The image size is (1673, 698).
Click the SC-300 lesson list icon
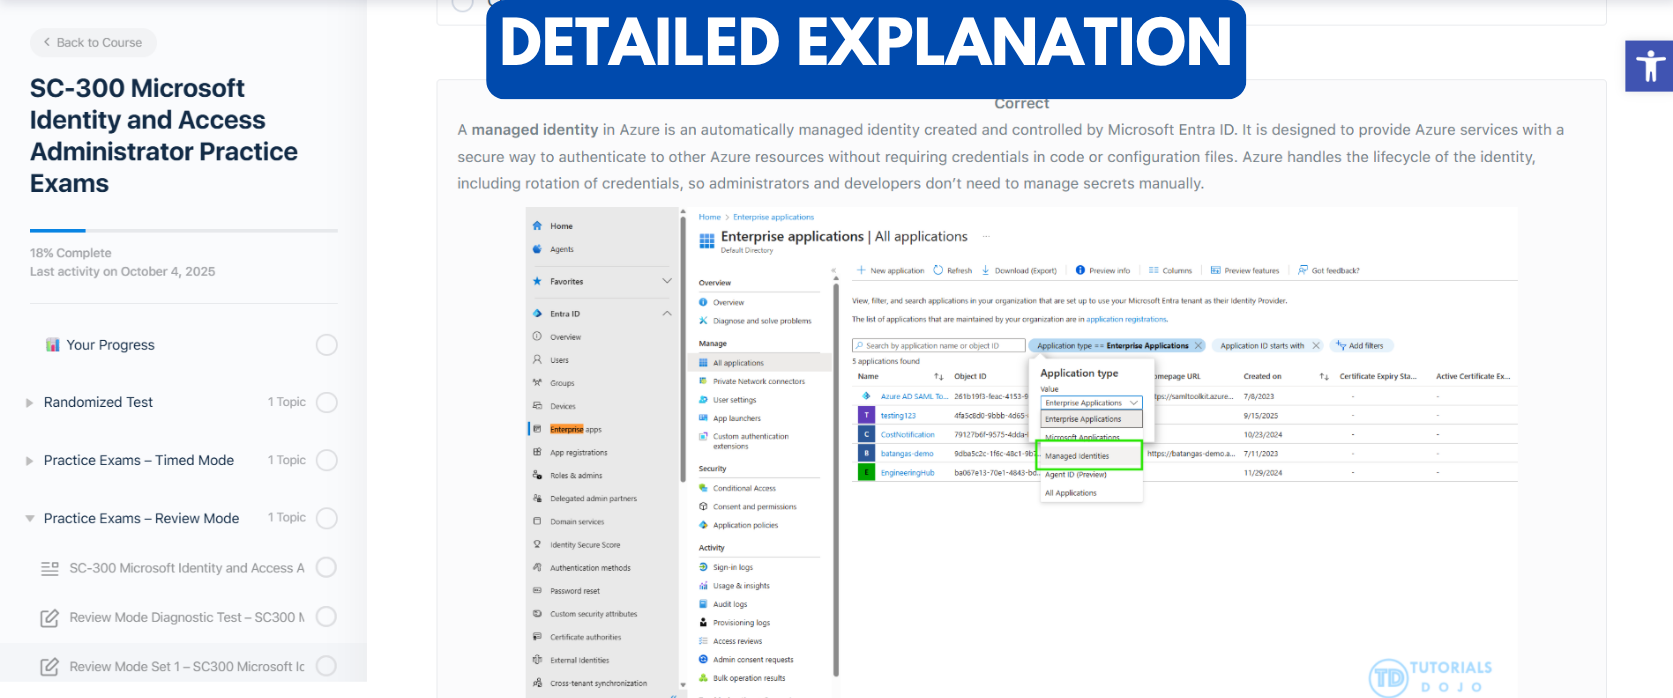point(49,568)
